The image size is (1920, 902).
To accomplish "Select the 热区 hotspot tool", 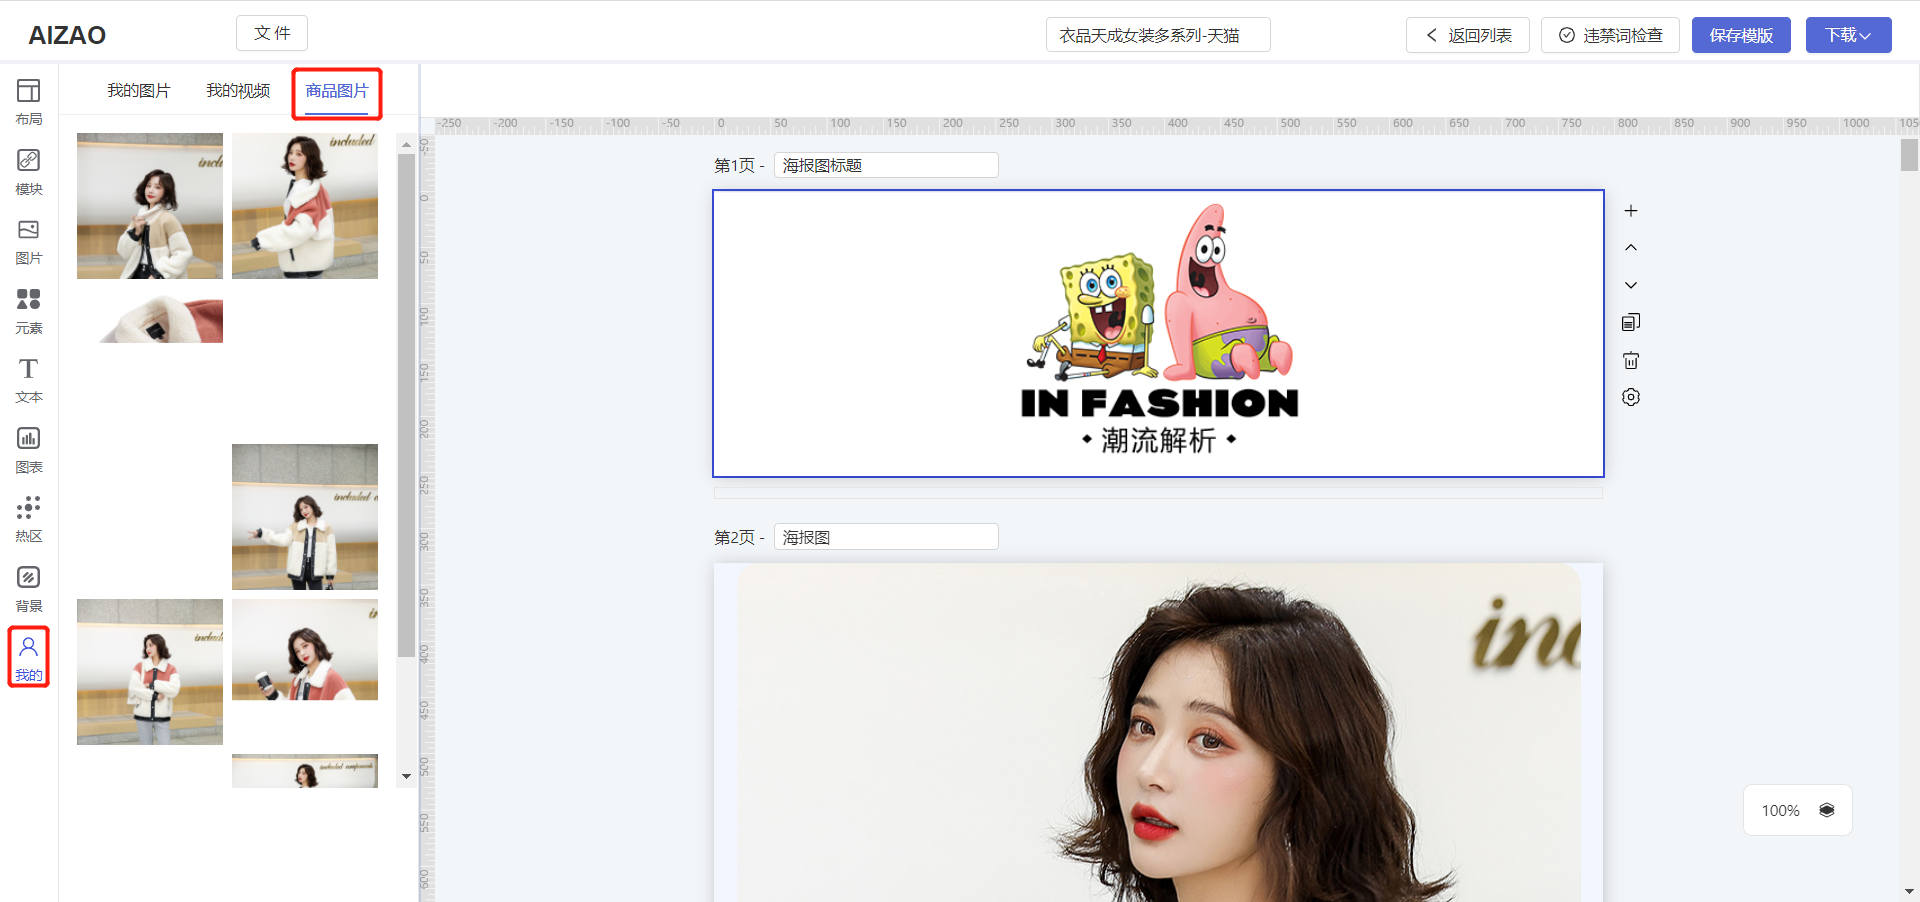I will tap(29, 519).
